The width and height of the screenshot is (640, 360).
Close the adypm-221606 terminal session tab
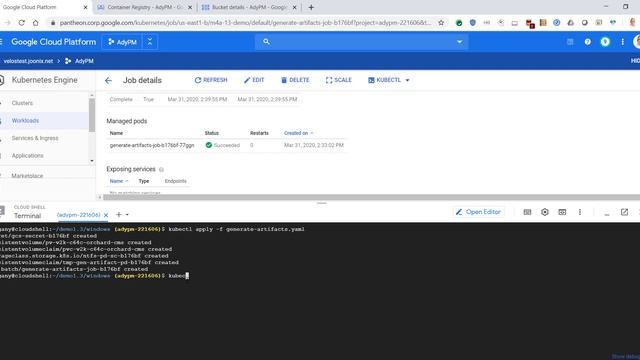click(x=106, y=215)
